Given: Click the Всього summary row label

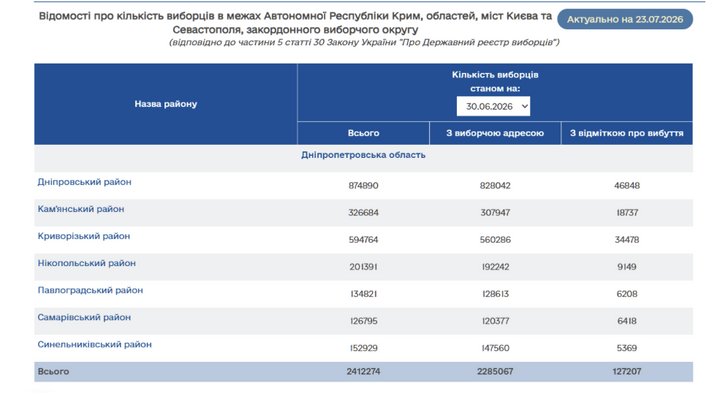Looking at the screenshot, I should tap(53, 371).
